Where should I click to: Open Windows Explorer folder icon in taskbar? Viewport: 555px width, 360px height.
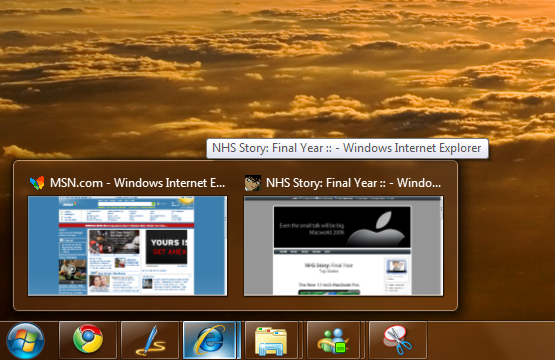click(x=271, y=340)
